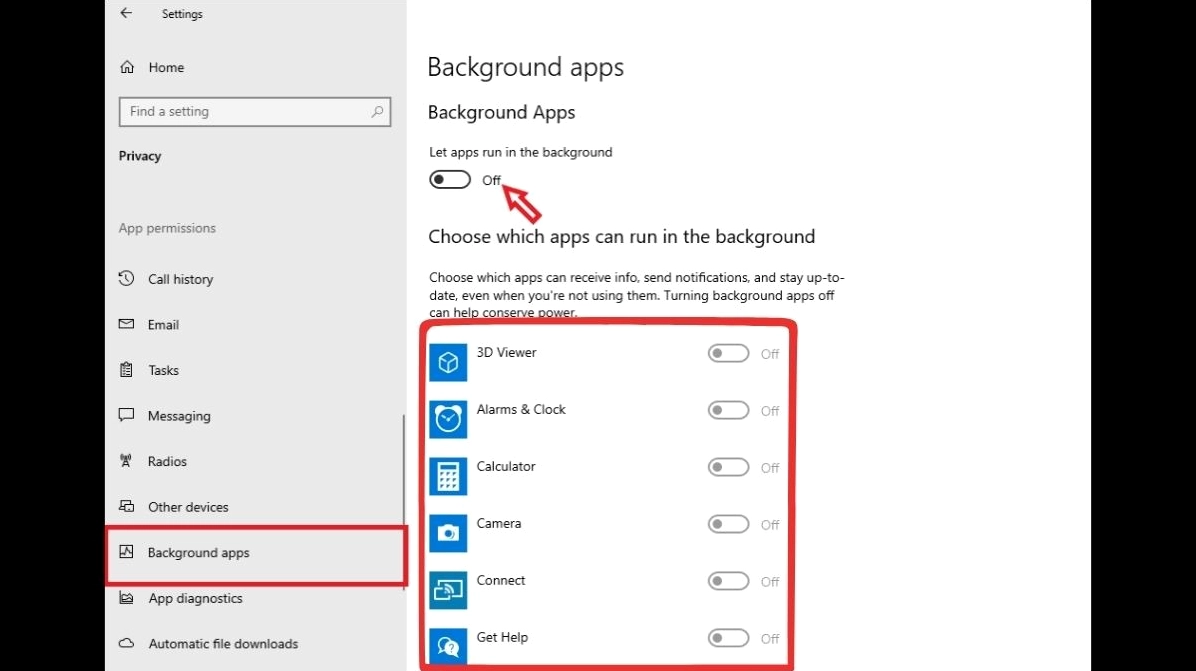Open Background apps sidebar item
This screenshot has width=1196, height=671.
point(198,553)
